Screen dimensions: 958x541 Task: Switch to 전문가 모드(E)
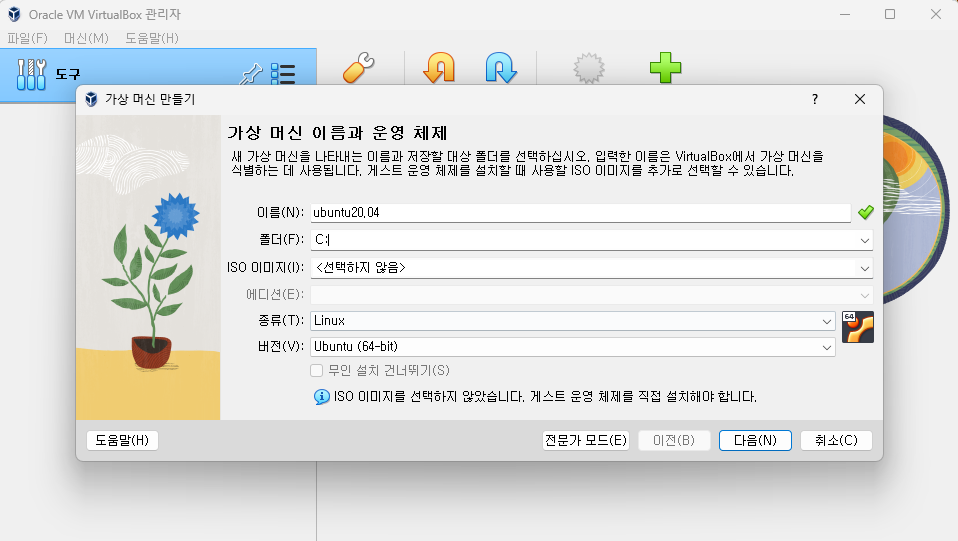[x=586, y=440]
